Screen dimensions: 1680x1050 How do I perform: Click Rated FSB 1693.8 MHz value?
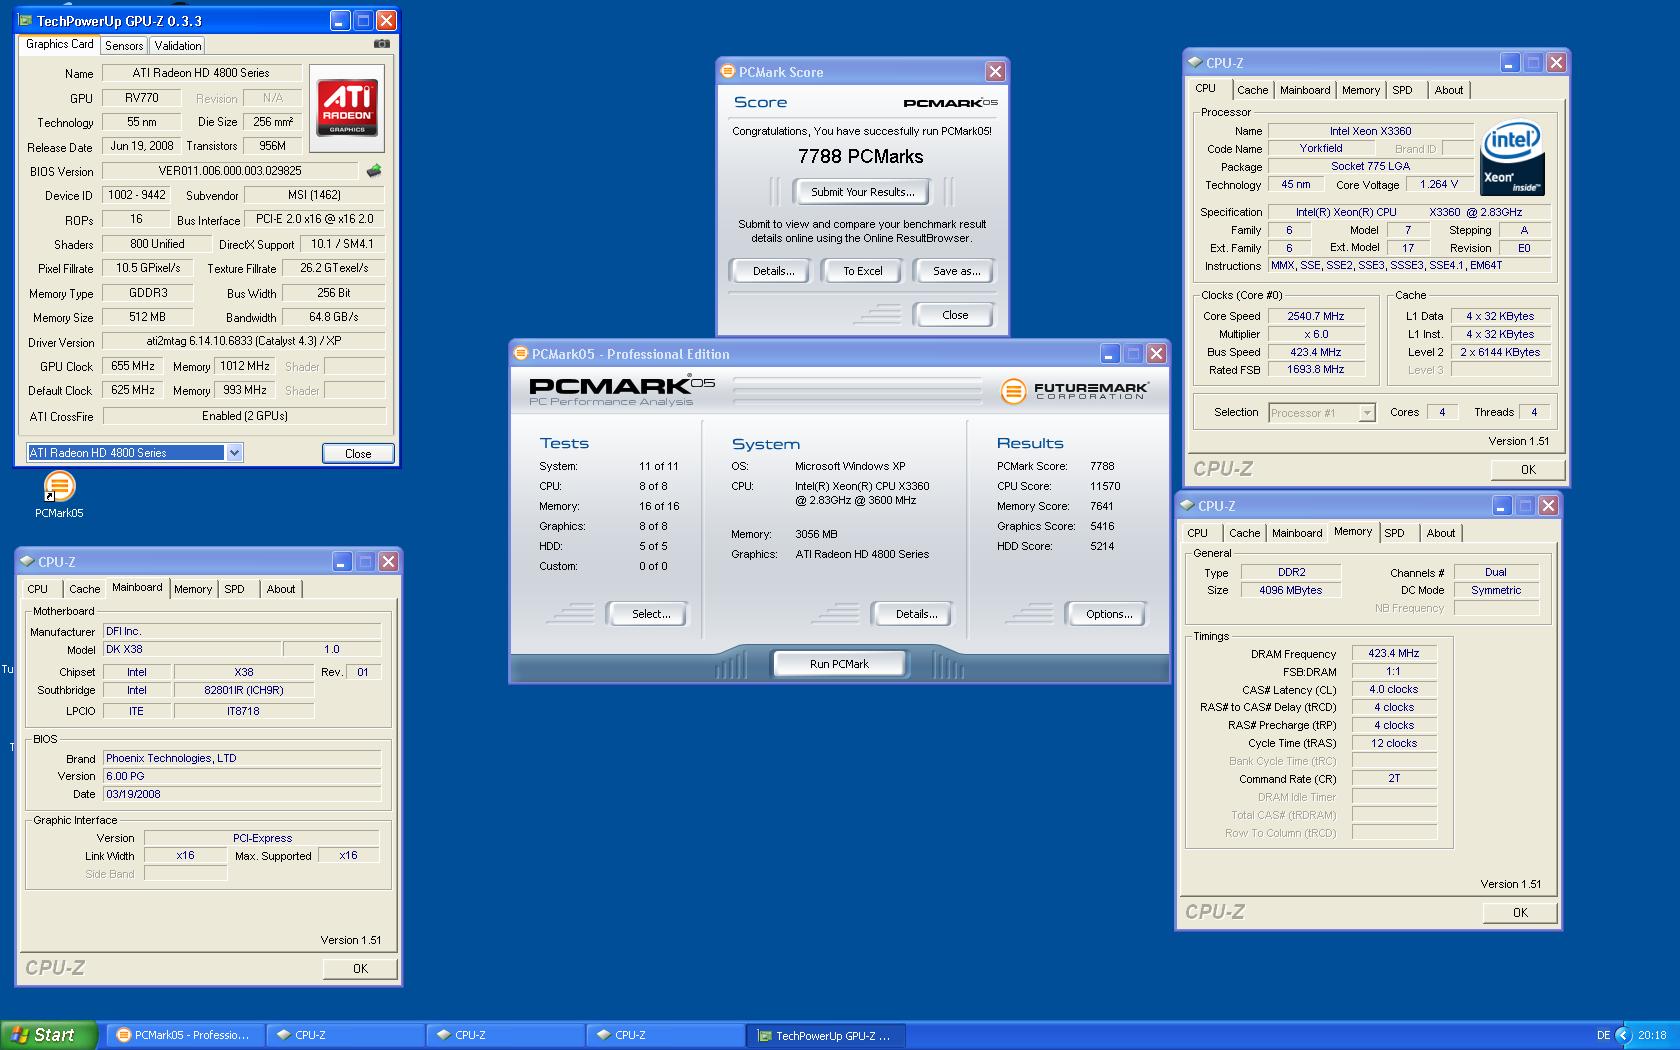click(1315, 370)
